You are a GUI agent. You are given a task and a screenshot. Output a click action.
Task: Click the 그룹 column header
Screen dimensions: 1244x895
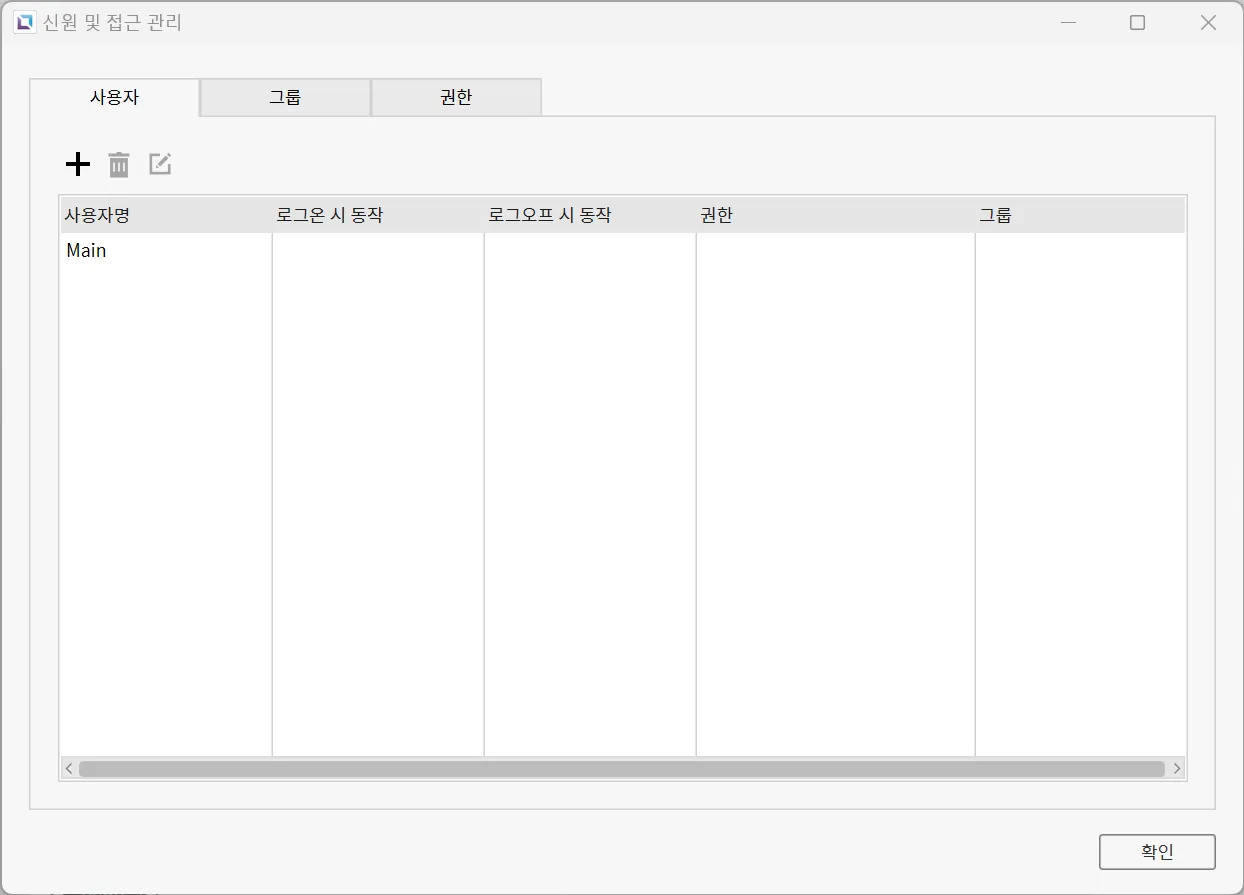pos(1078,215)
